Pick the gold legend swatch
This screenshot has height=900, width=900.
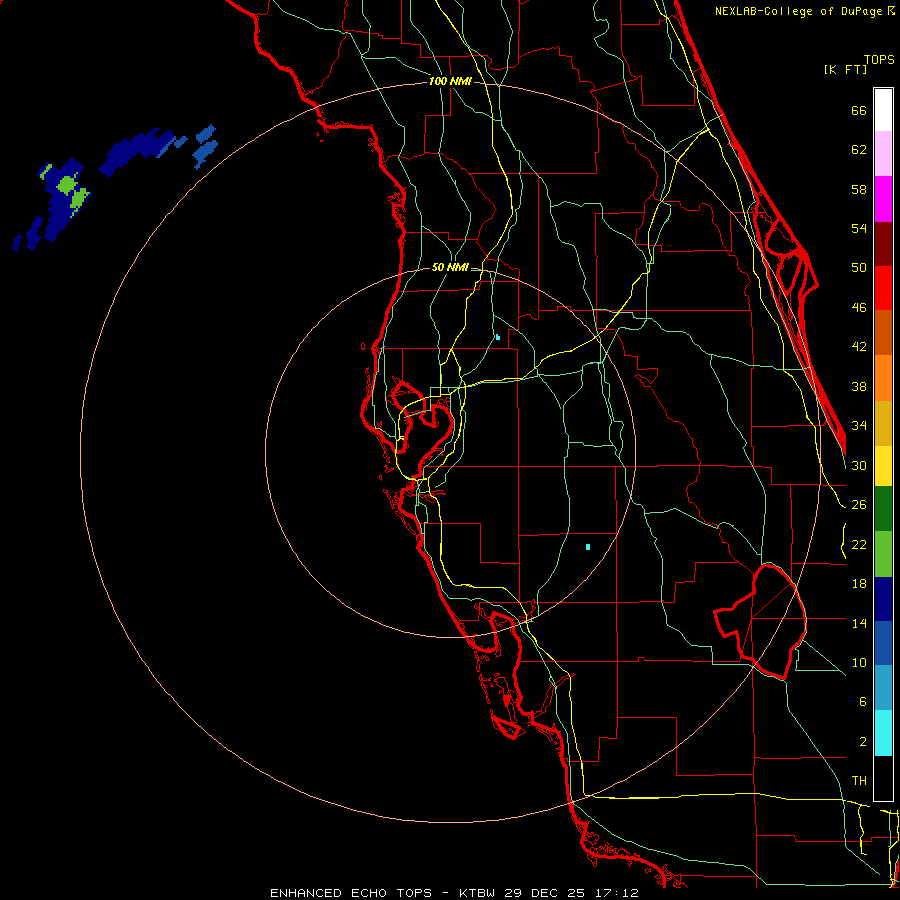tap(883, 423)
